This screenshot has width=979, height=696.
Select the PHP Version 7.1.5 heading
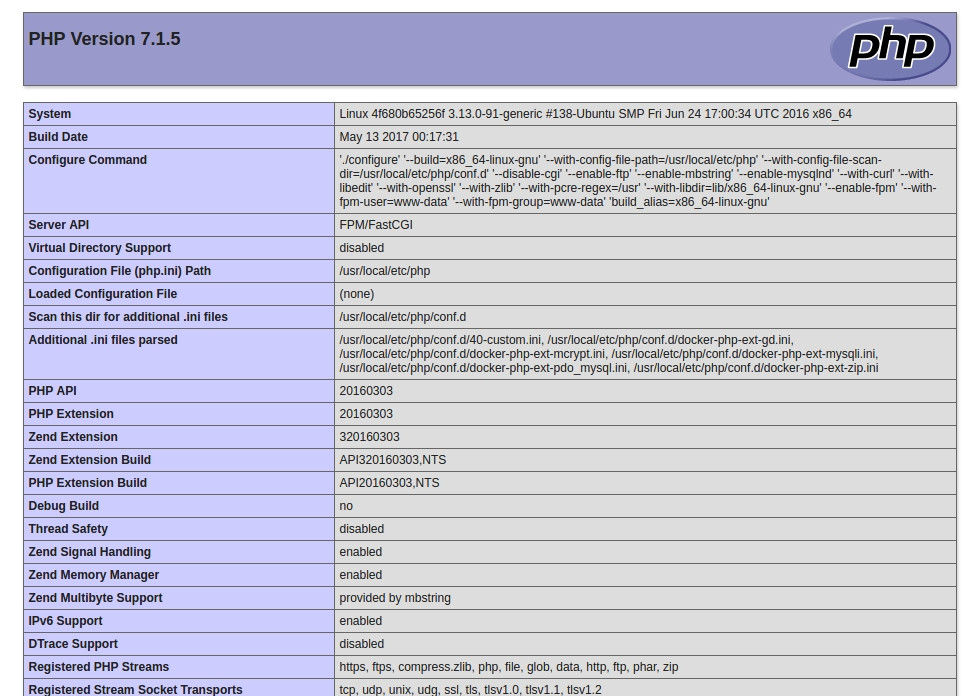coord(104,39)
